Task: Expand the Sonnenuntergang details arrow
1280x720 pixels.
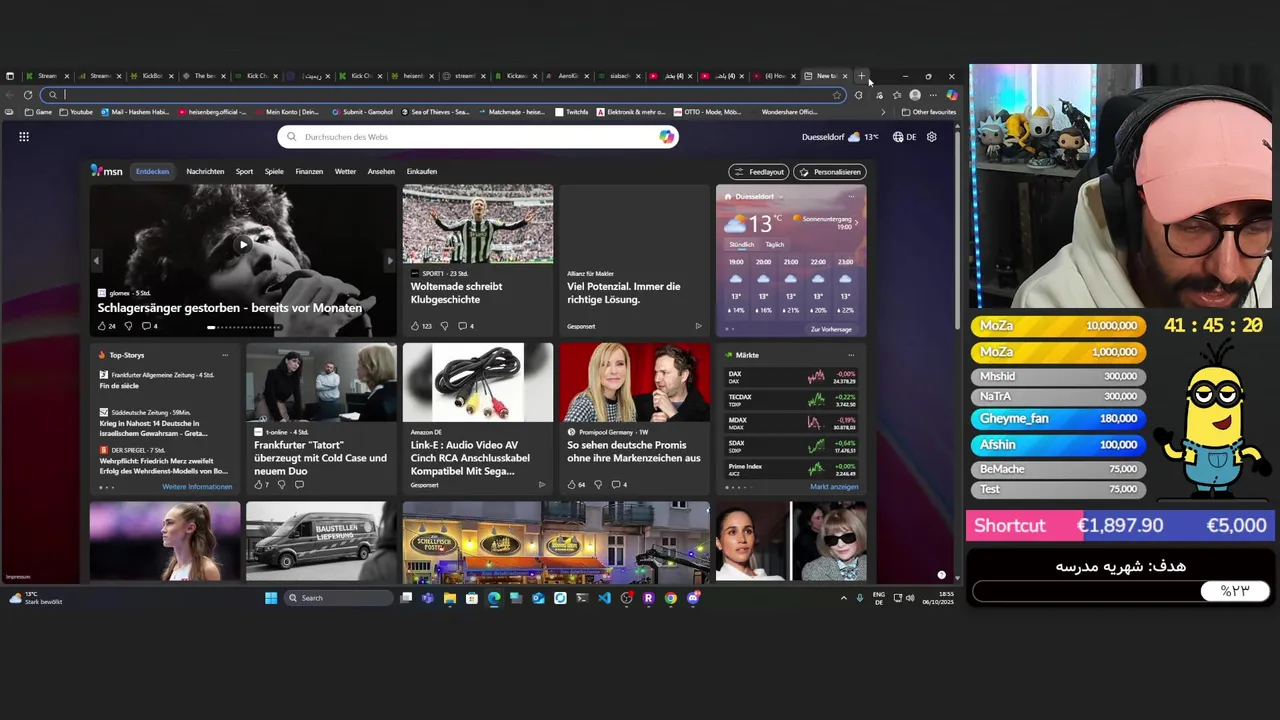Action: click(856, 222)
